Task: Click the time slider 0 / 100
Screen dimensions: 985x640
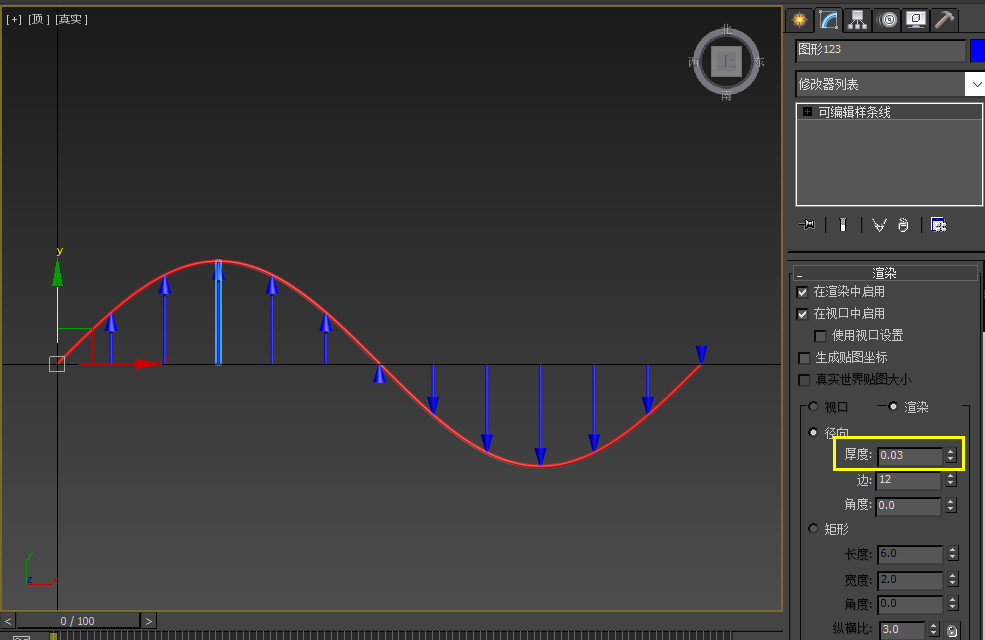Action: click(x=78, y=621)
